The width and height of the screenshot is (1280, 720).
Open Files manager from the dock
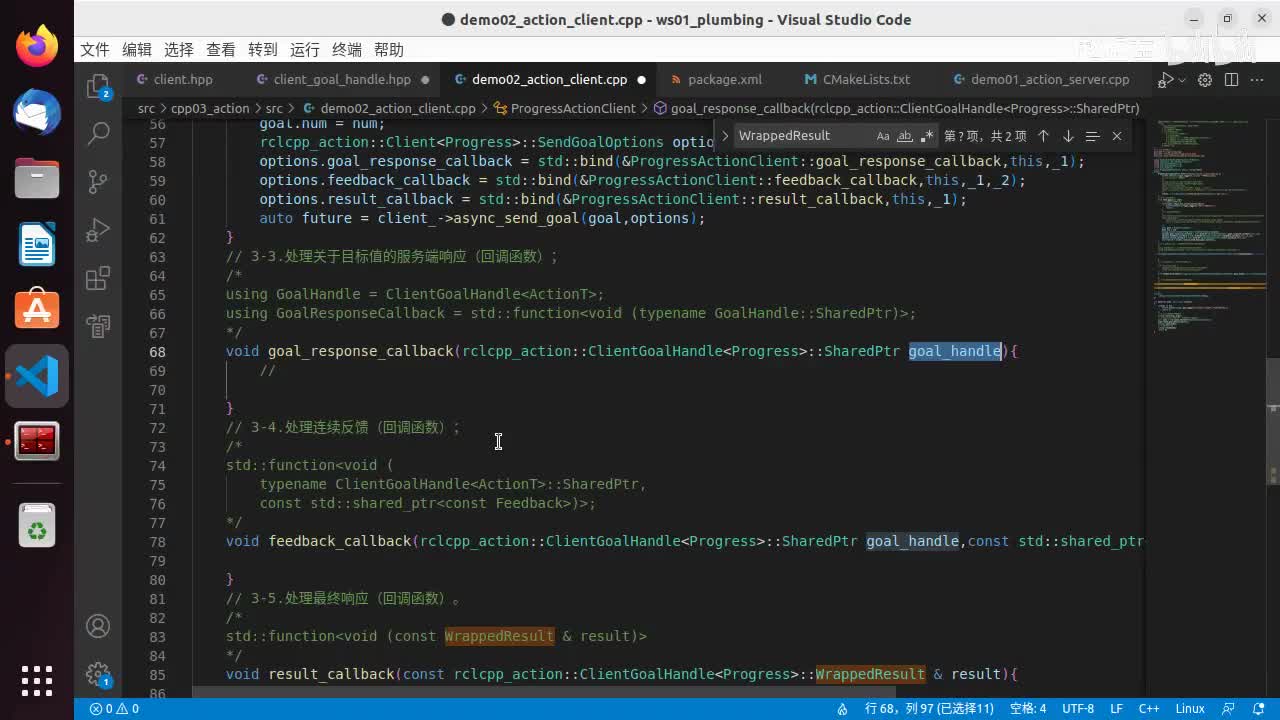37,179
